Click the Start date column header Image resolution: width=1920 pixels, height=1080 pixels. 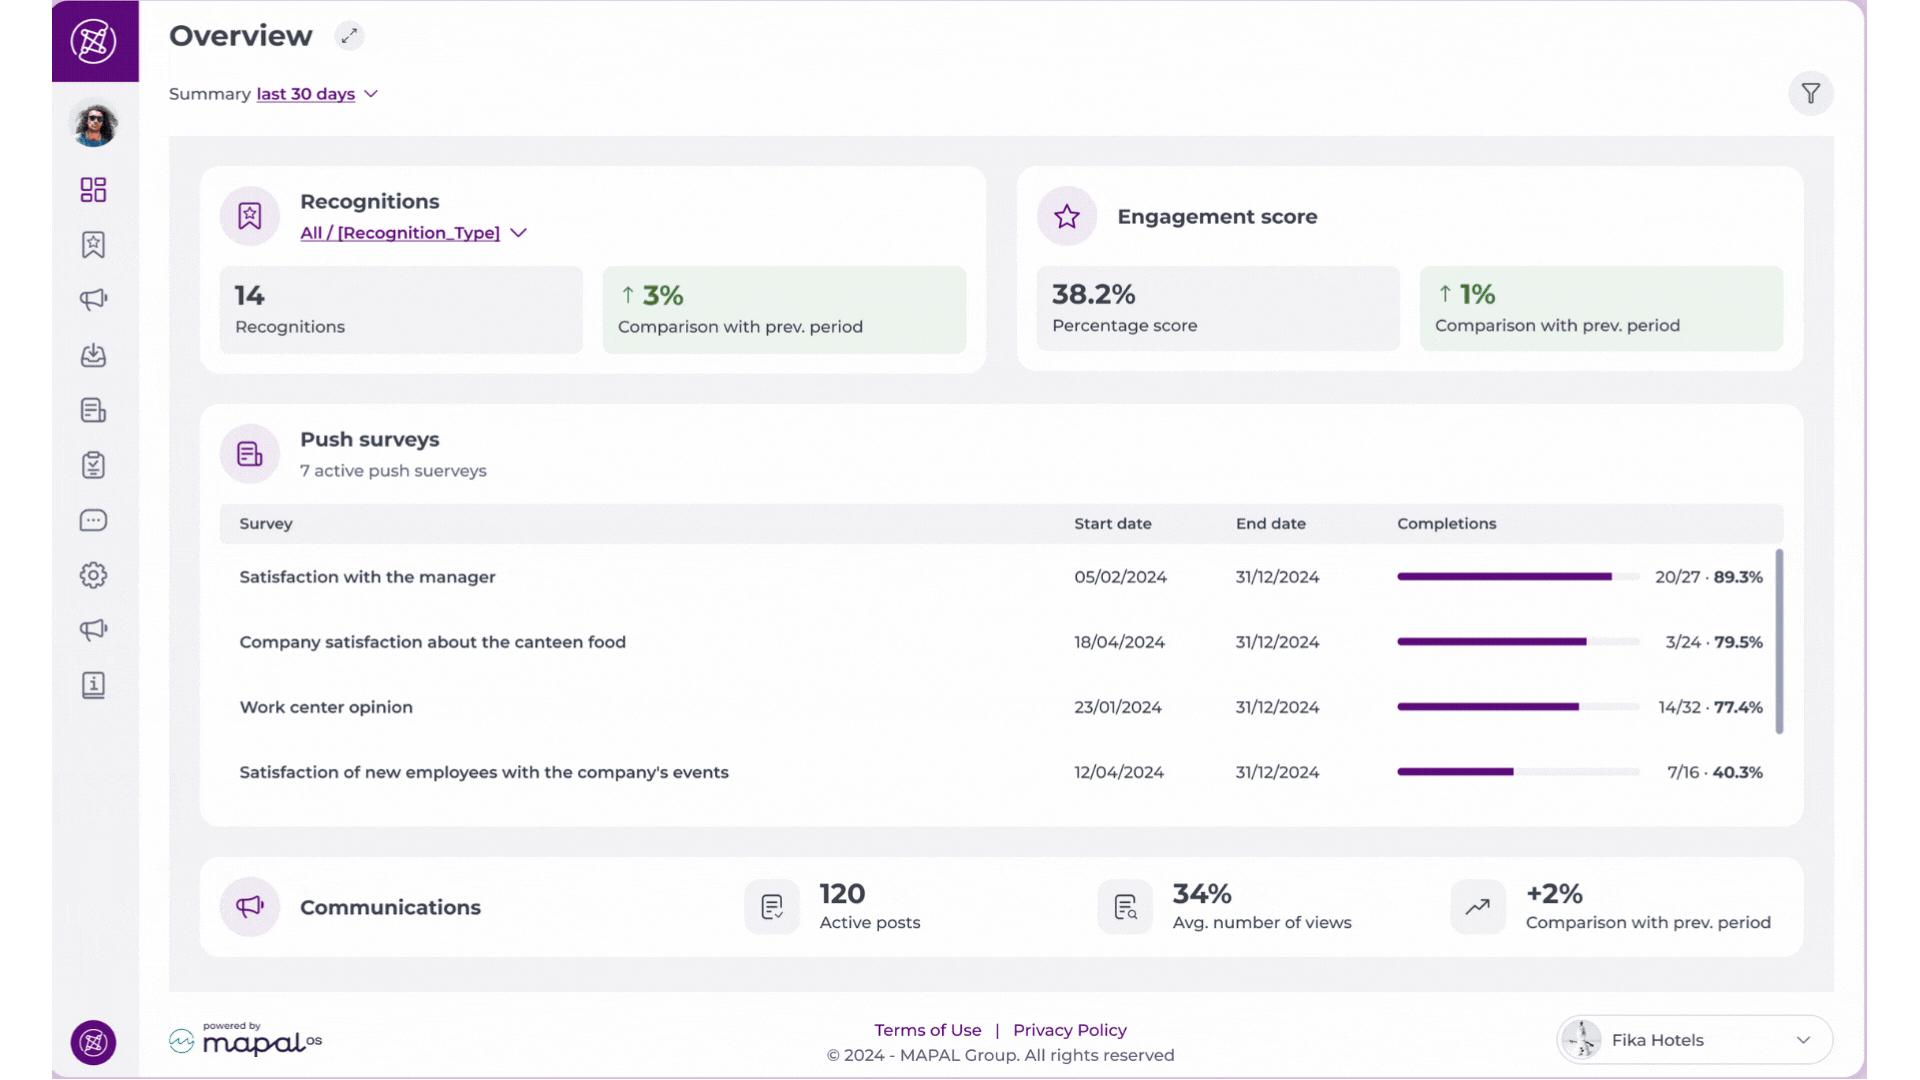tap(1113, 524)
